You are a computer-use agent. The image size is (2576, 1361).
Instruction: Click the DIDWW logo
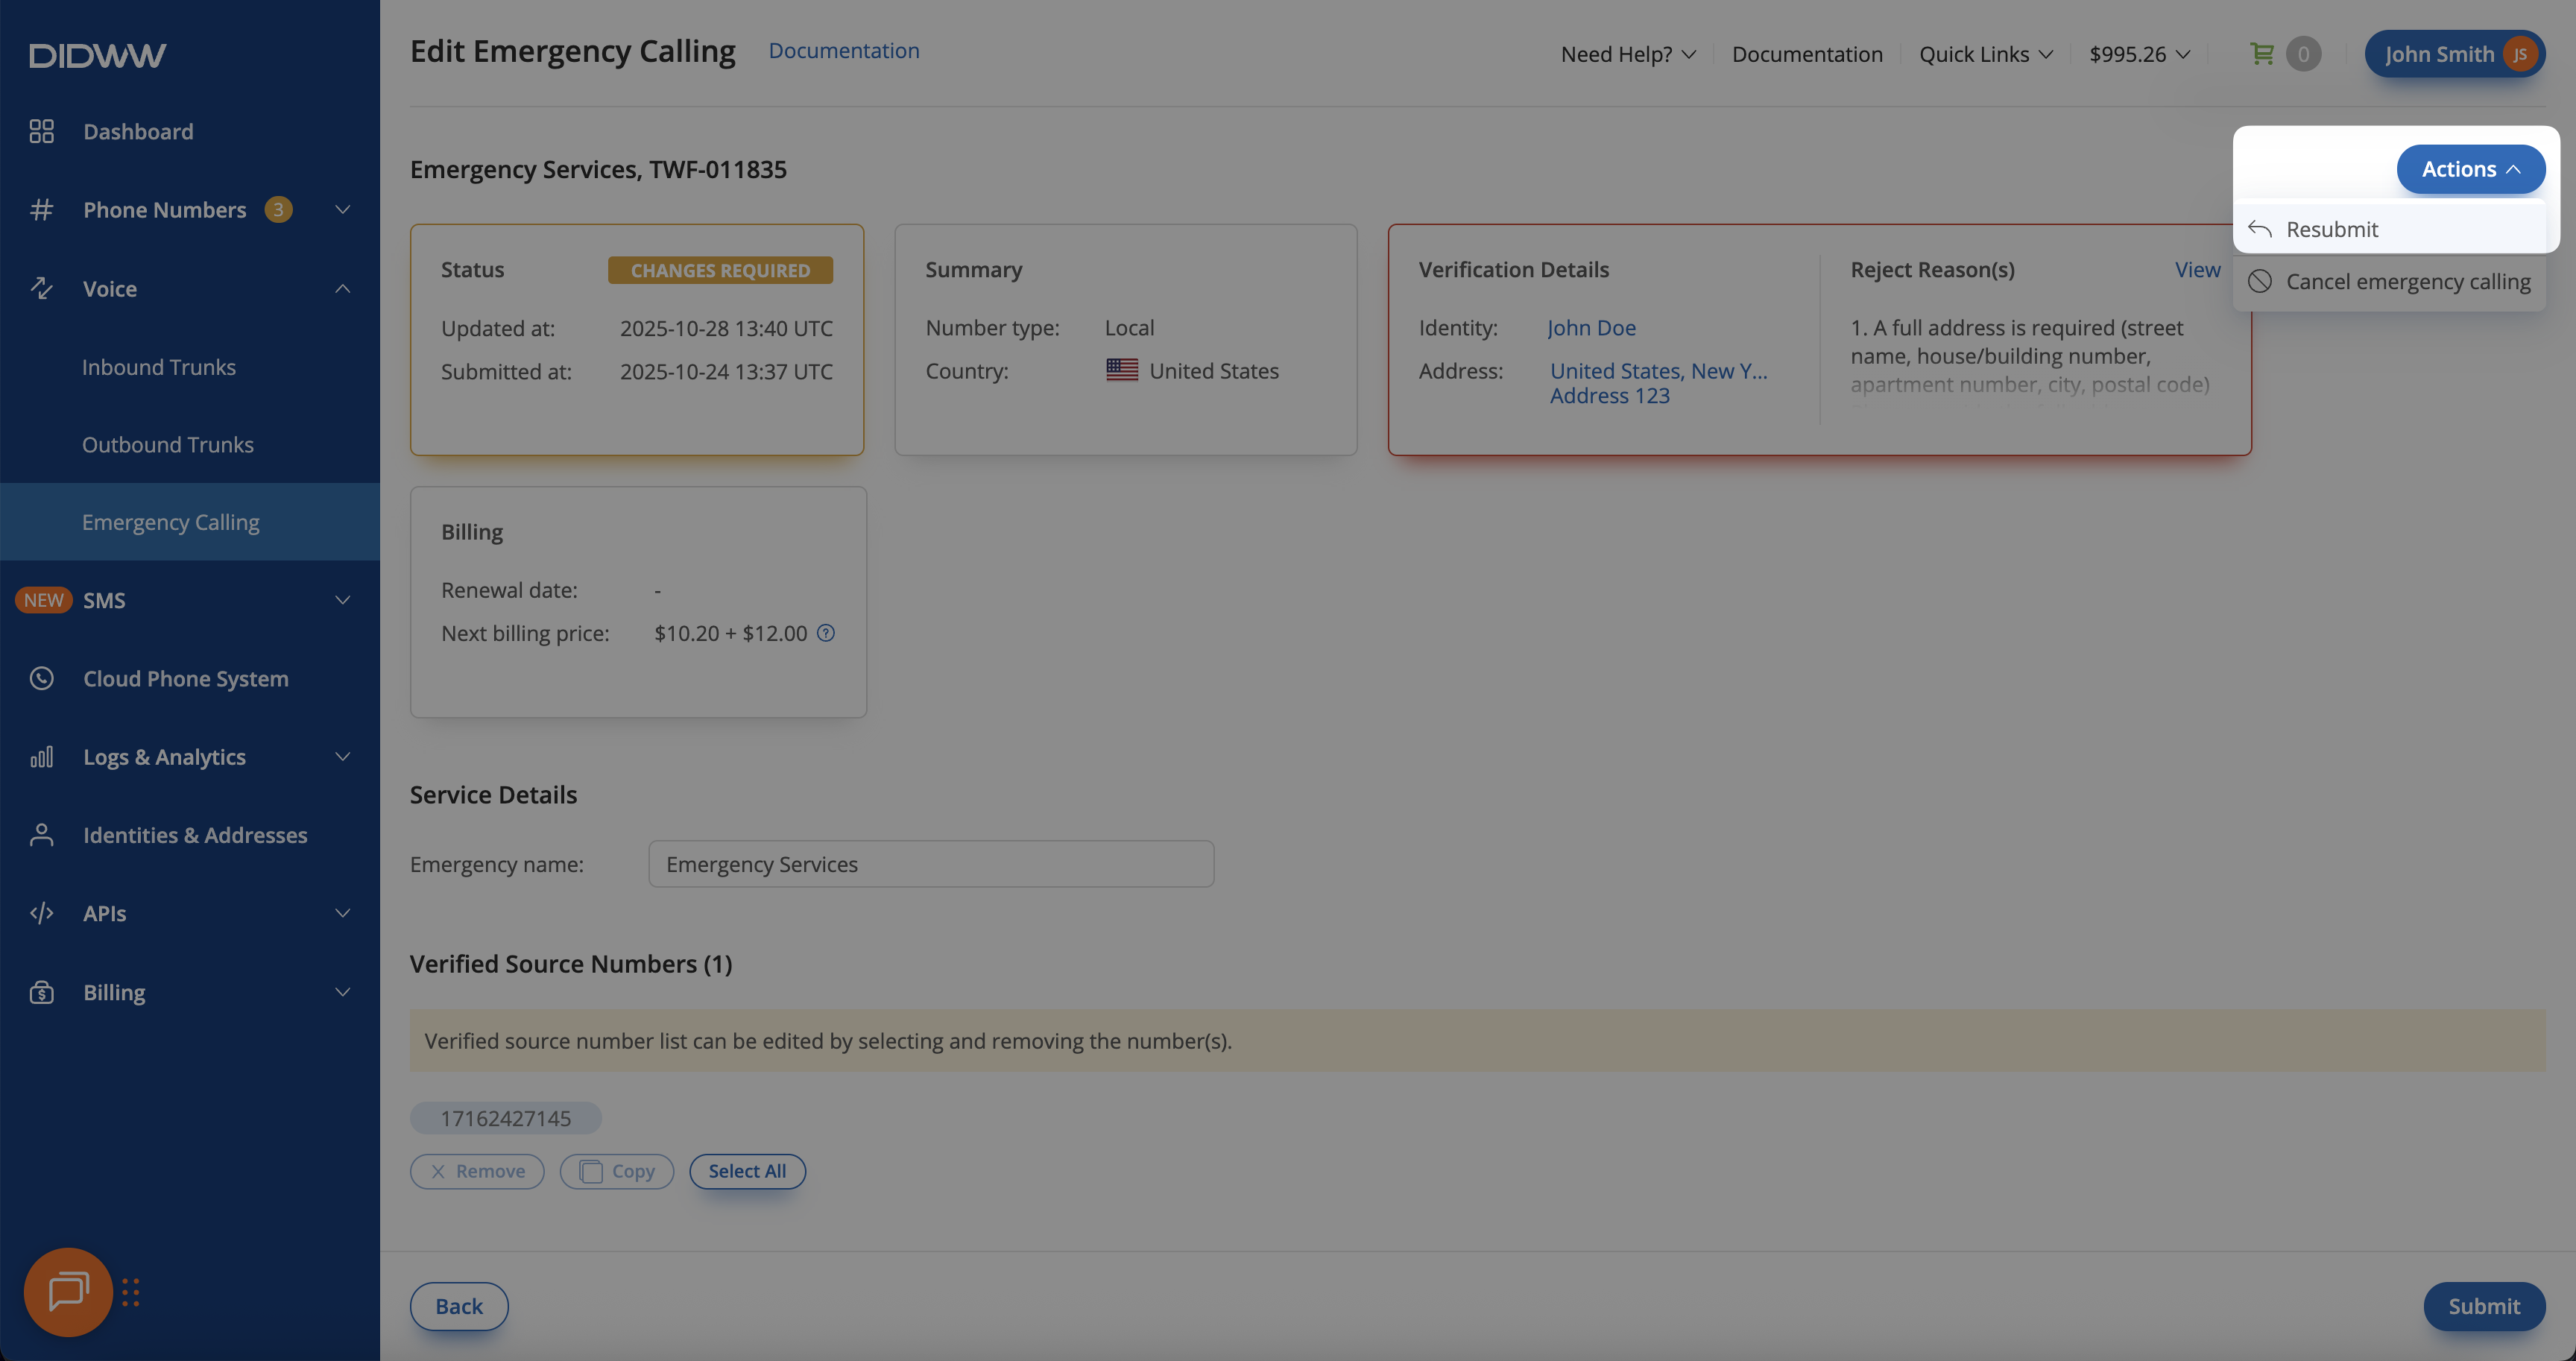pyautogui.click(x=97, y=55)
